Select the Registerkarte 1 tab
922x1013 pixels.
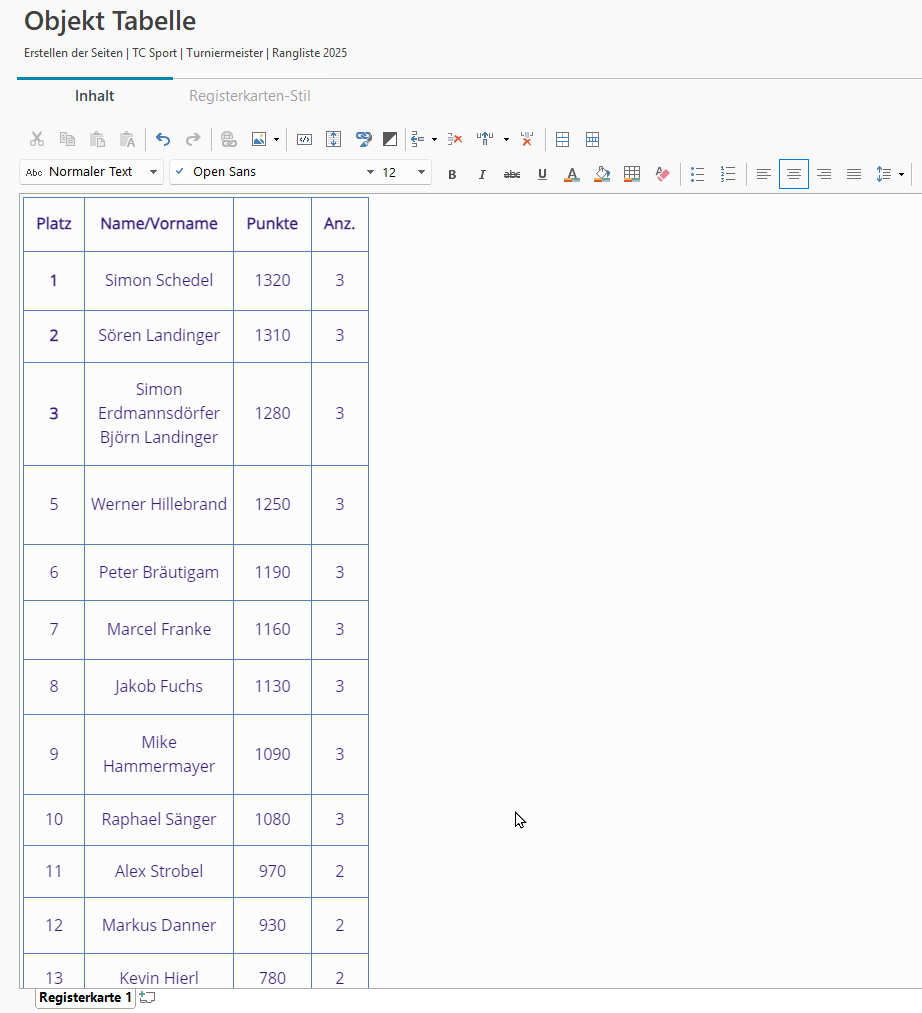point(85,998)
